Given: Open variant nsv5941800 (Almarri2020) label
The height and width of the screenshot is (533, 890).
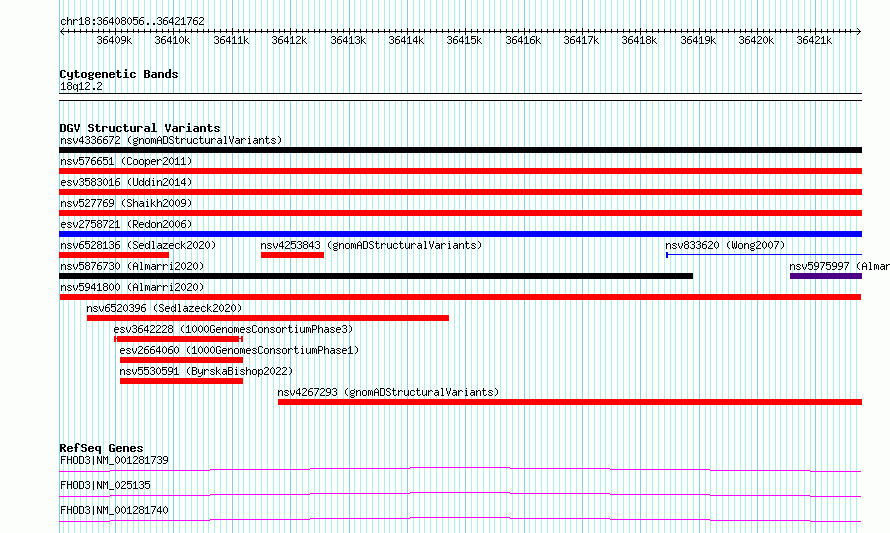Looking at the screenshot, I should coord(132,287).
